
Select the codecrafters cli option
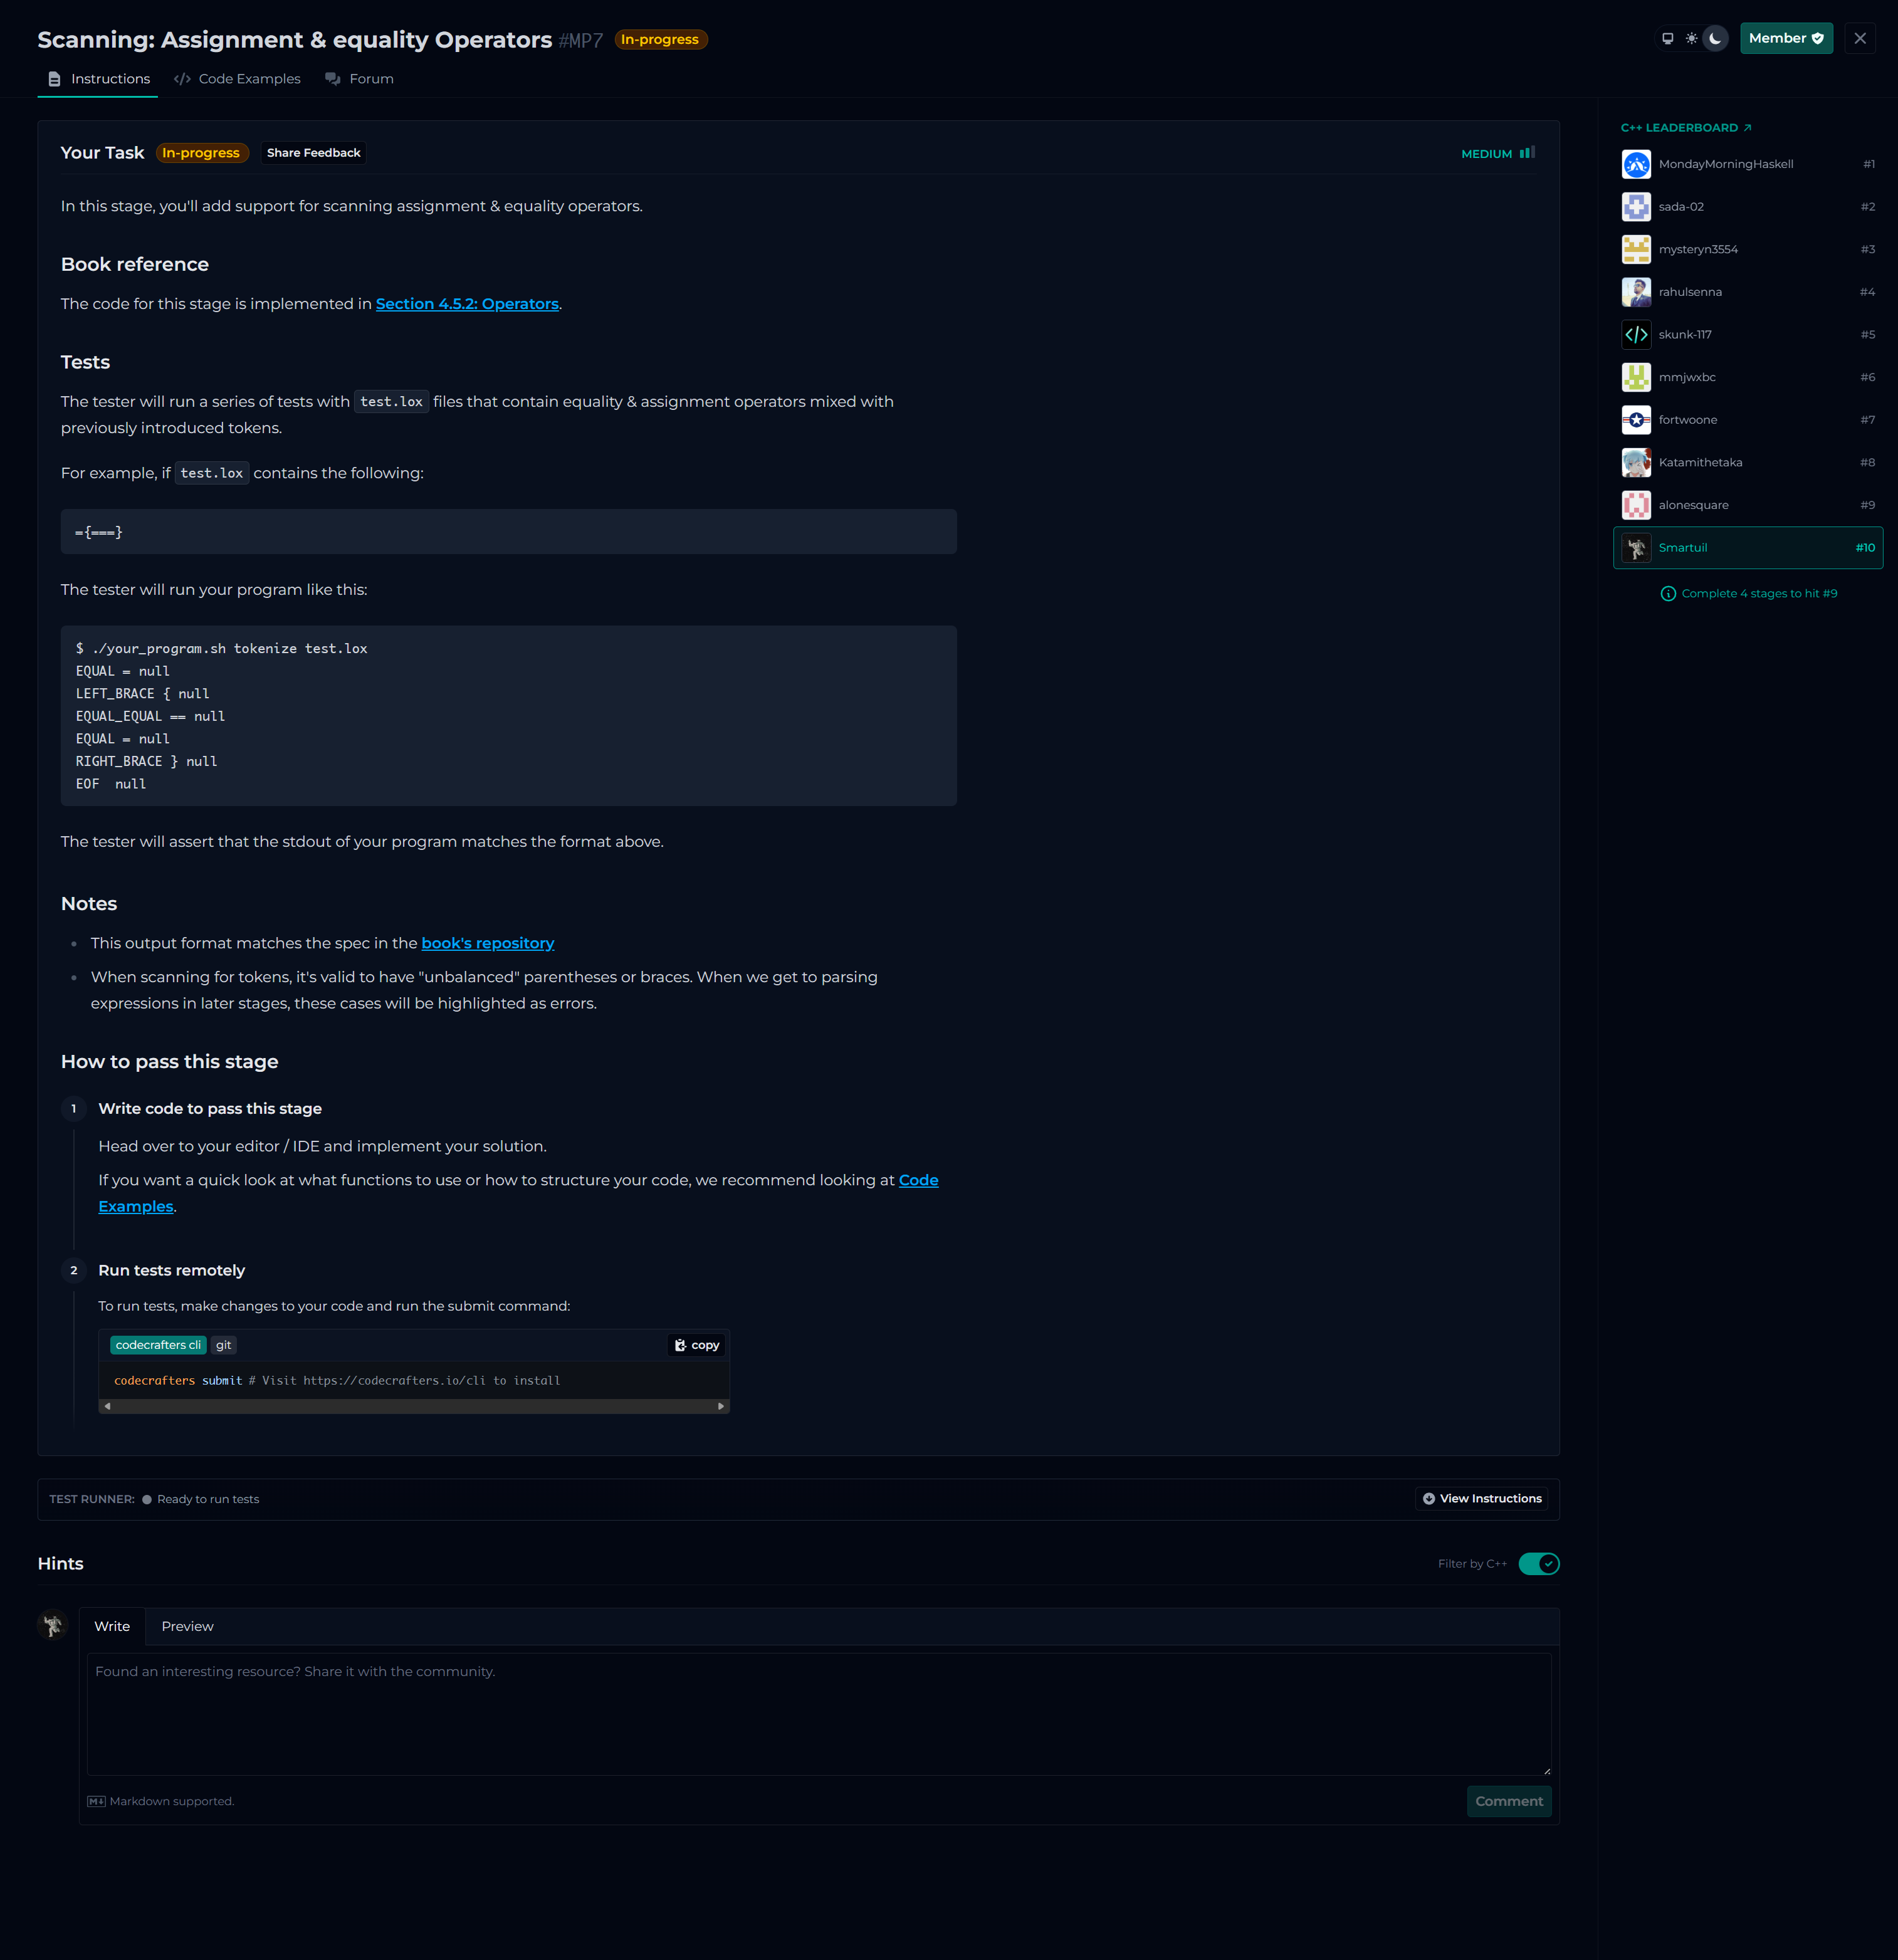(158, 1345)
